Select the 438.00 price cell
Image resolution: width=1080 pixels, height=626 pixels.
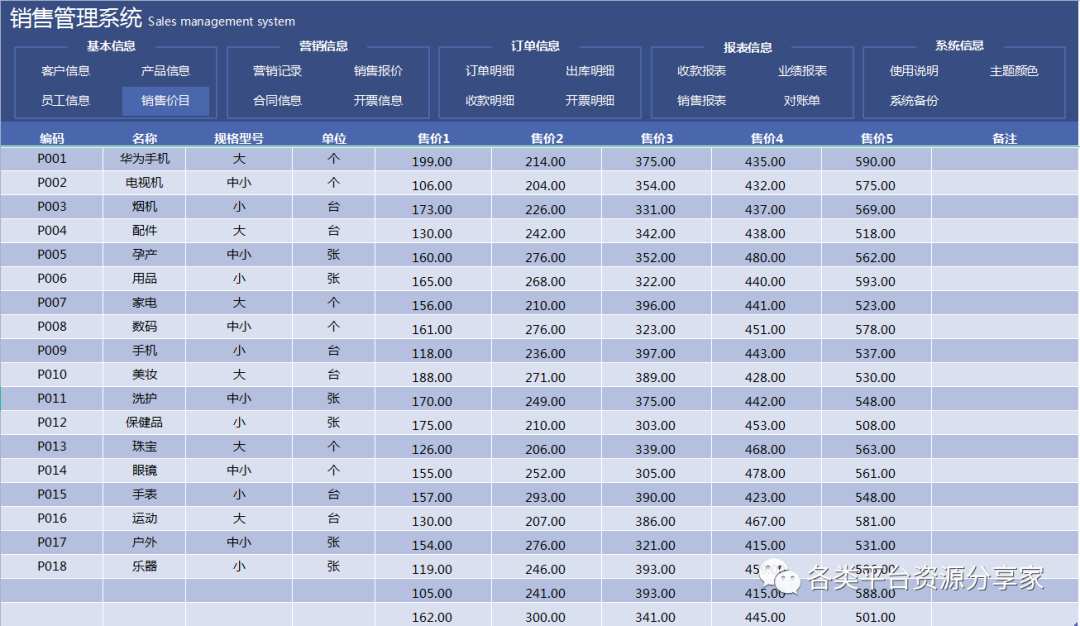coord(767,232)
